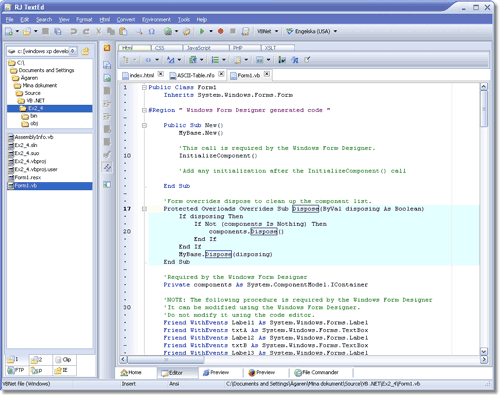Close the index.html document tab

click(x=160, y=74)
